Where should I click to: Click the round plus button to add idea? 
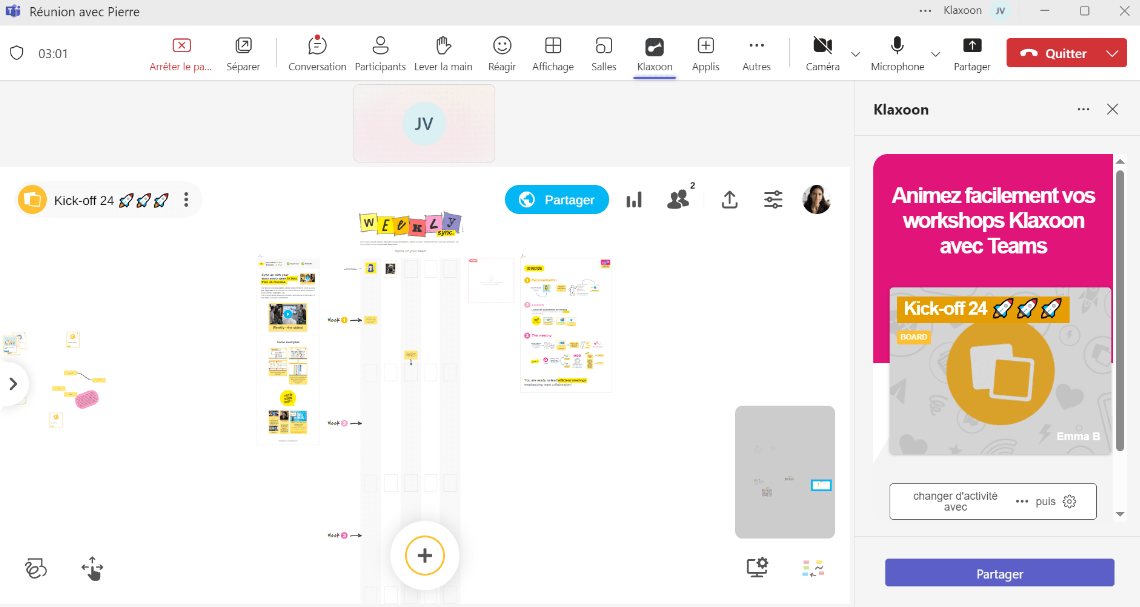pyautogui.click(x=424, y=555)
